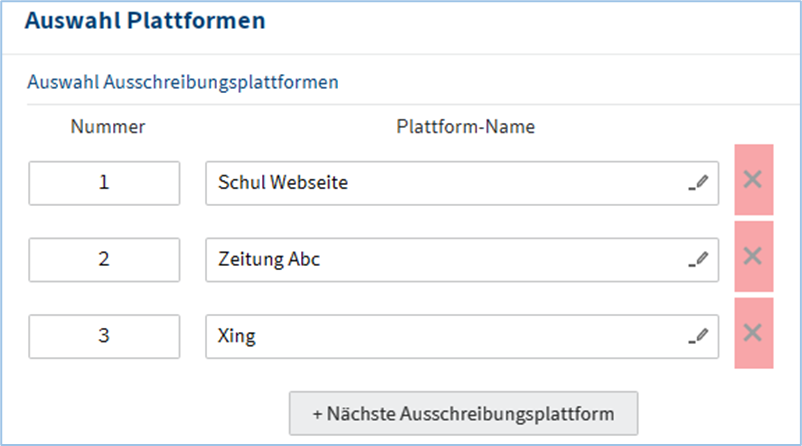Click the Nummer column header
Viewport: 802px width, 446px height.
pos(108,127)
